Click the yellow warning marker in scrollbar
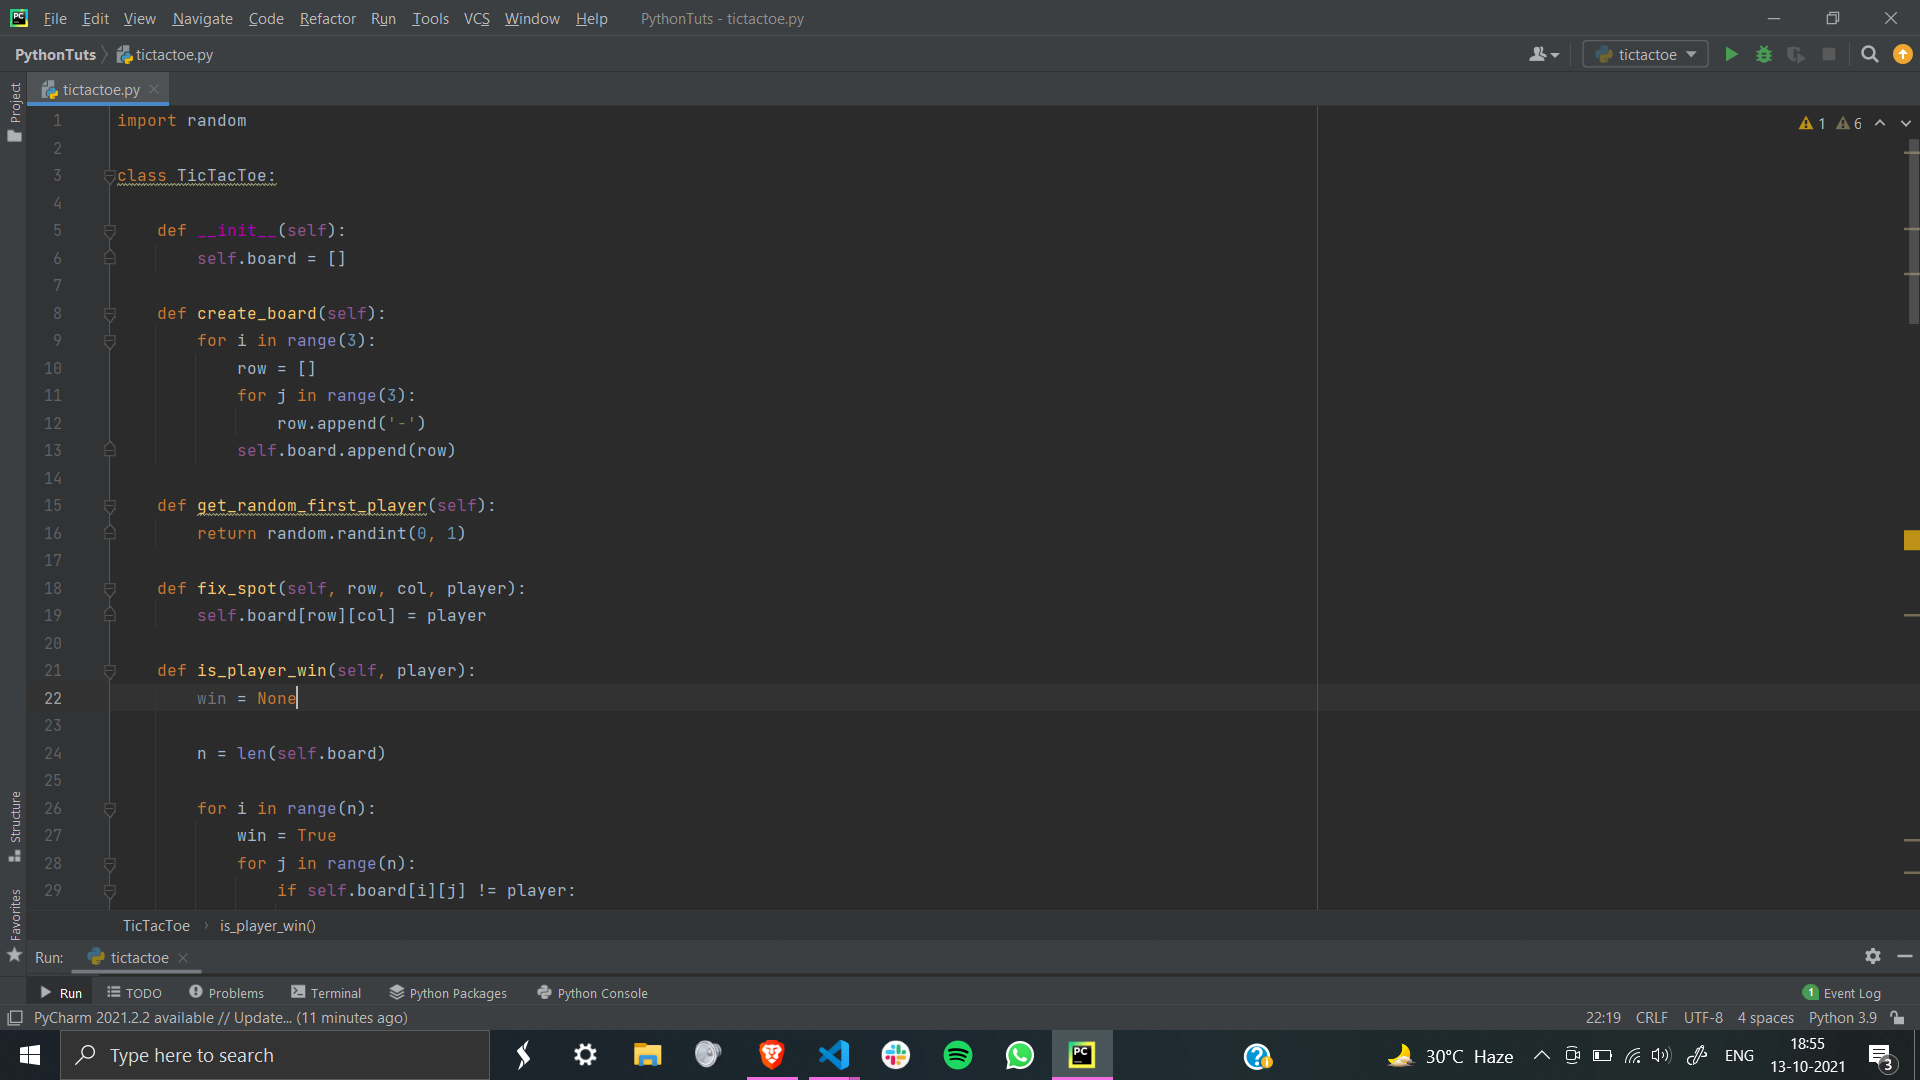Image resolution: width=1920 pixels, height=1080 pixels. [1911, 541]
